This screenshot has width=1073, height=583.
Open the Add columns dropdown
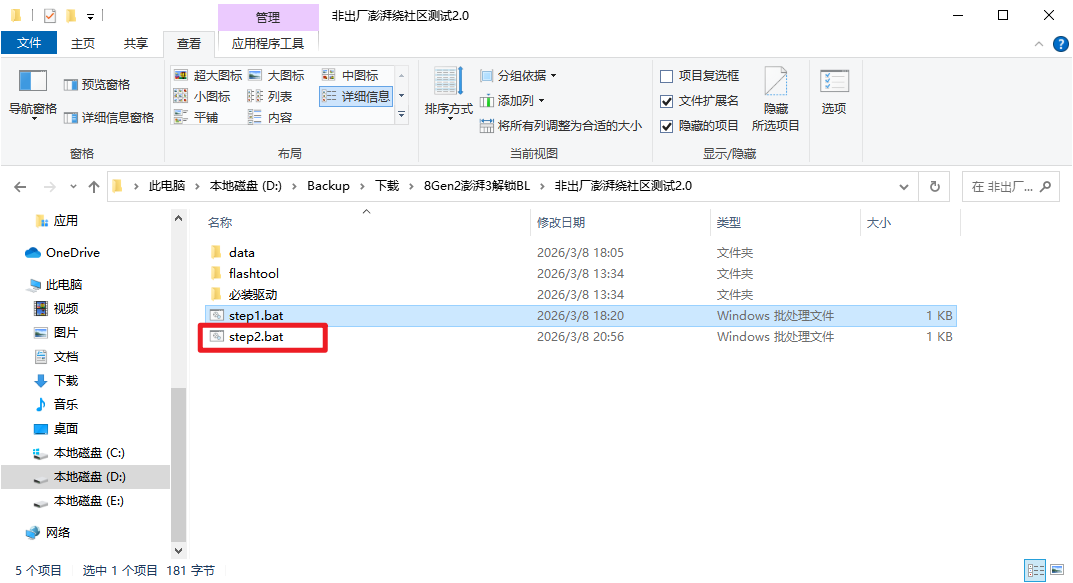coord(512,101)
